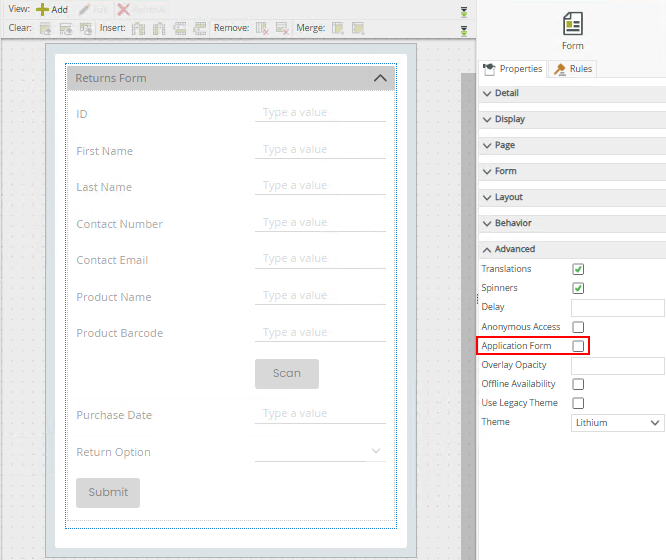Click the Delay input field
Screen dimensions: 666x560
(x=618, y=308)
